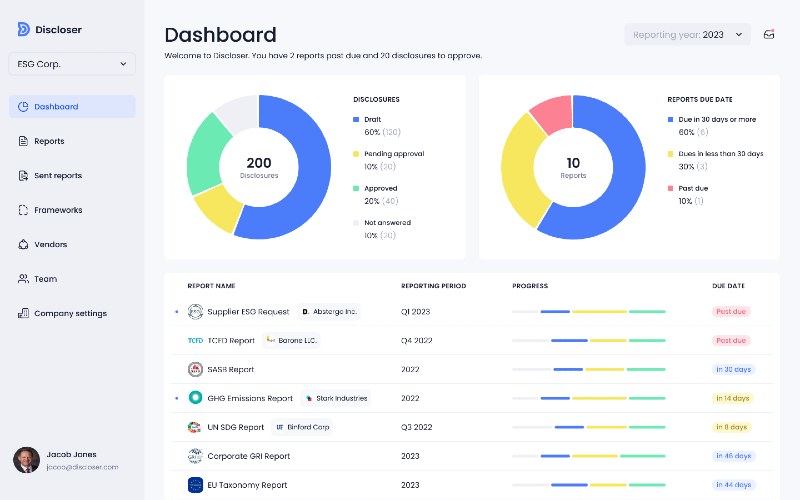Viewport: 800px width, 500px height.
Task: Click the SASB Report logo icon
Action: (x=195, y=369)
